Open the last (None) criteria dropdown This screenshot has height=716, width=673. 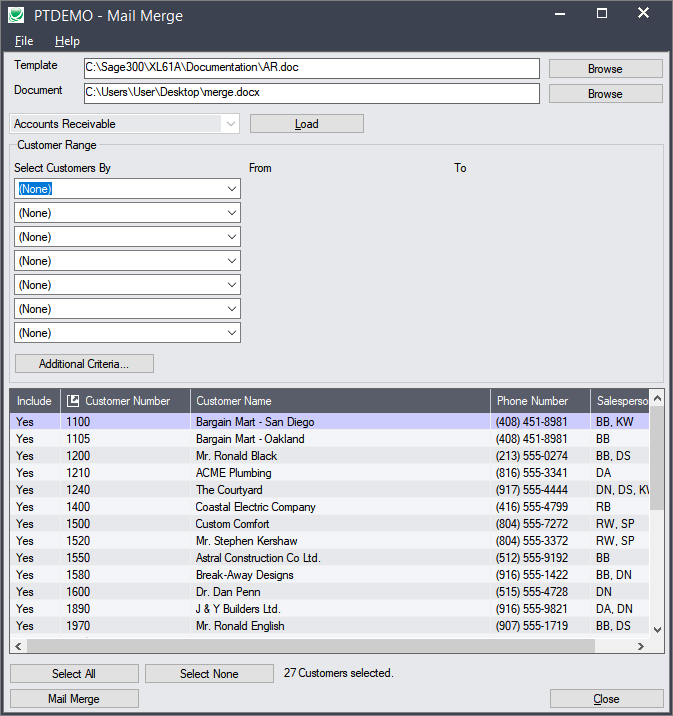(x=232, y=333)
